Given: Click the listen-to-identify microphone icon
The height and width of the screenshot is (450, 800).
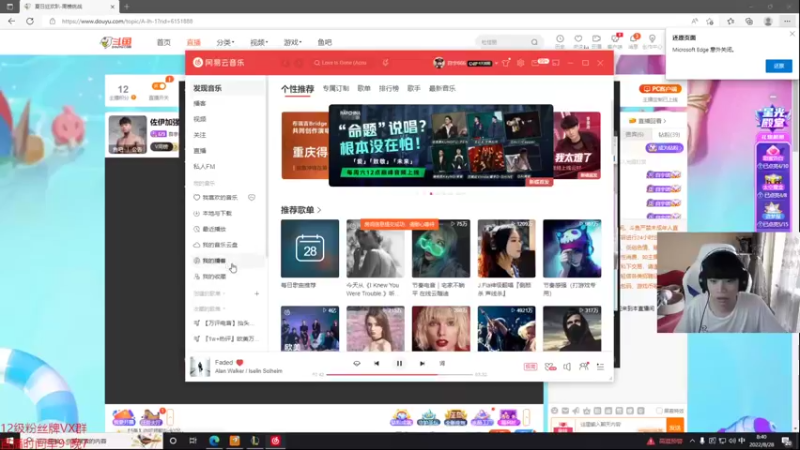Looking at the screenshot, I should click(x=385, y=63).
